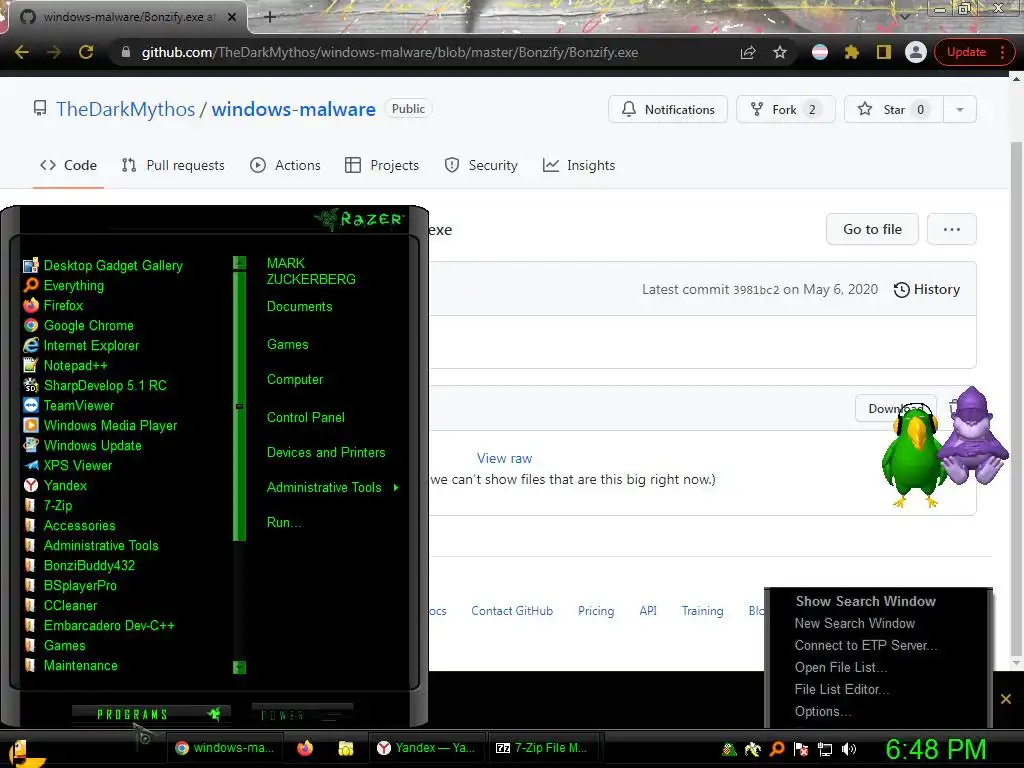Image resolution: width=1024 pixels, height=768 pixels.
Task: Open Control Panel from start menu
Action: tap(305, 417)
